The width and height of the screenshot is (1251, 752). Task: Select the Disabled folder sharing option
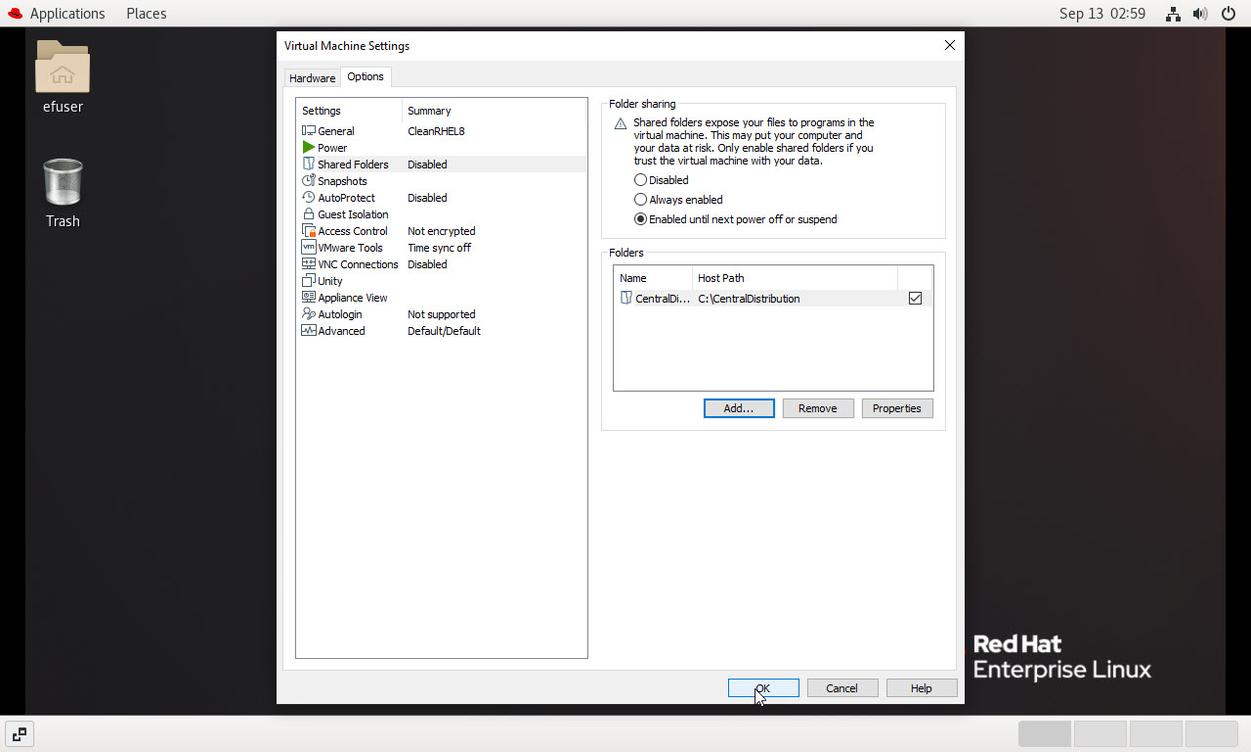tap(641, 180)
